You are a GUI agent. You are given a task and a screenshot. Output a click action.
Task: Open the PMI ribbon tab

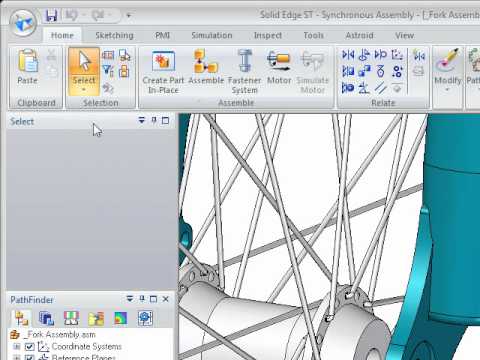[x=162, y=35]
